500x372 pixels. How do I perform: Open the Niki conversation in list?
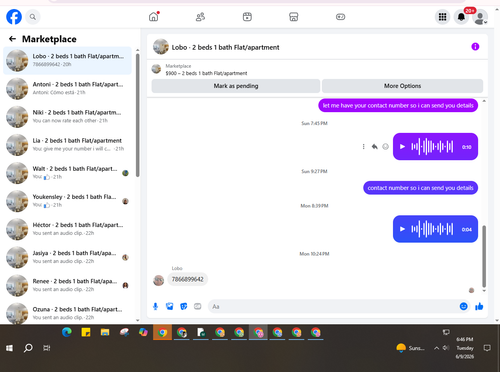click(67, 117)
